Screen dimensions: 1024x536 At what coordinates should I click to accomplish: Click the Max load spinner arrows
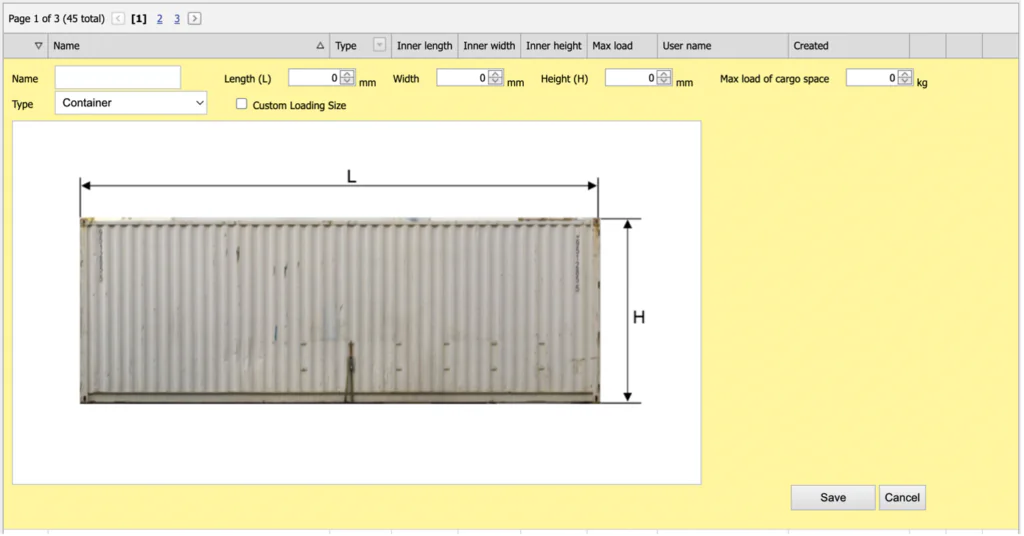[x=905, y=78]
